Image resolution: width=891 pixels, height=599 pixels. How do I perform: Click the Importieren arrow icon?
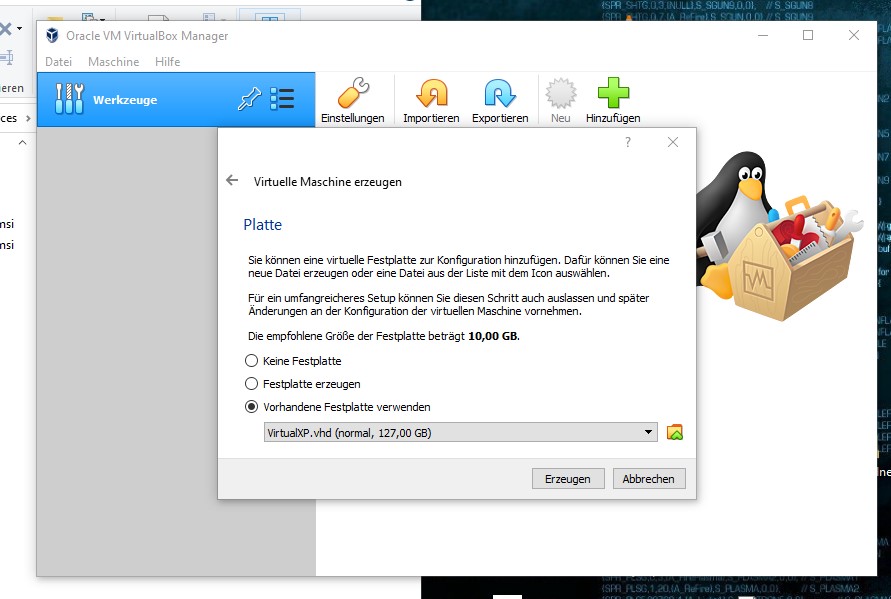(431, 93)
